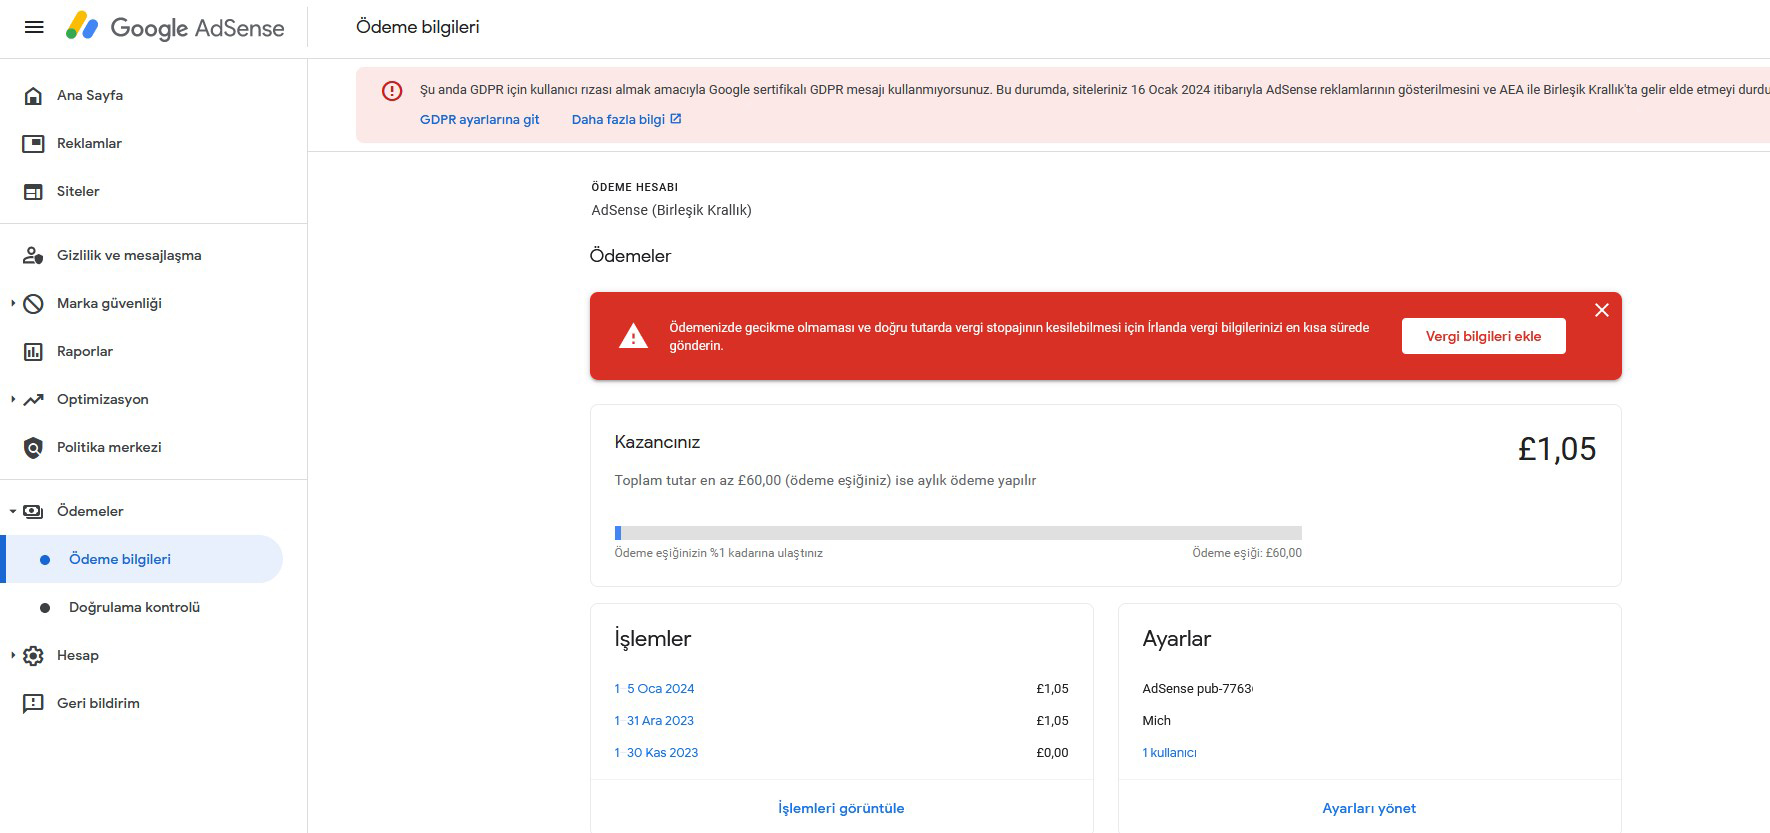This screenshot has height=833, width=1770.
Task: Dismiss the red tax information alert
Action: [1602, 310]
